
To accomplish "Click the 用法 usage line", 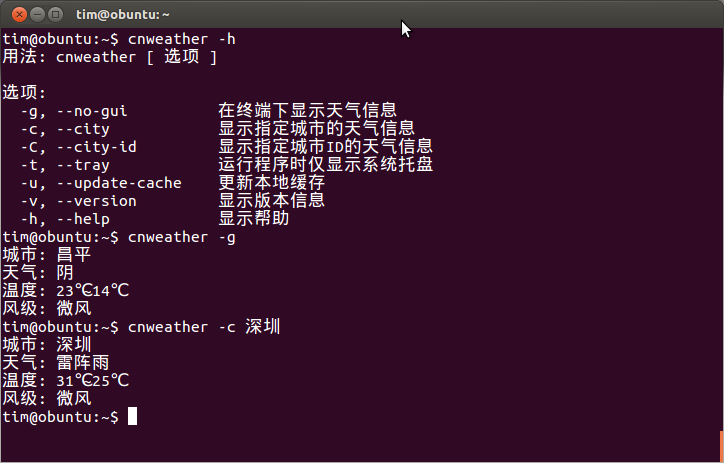I will pyautogui.click(x=109, y=57).
